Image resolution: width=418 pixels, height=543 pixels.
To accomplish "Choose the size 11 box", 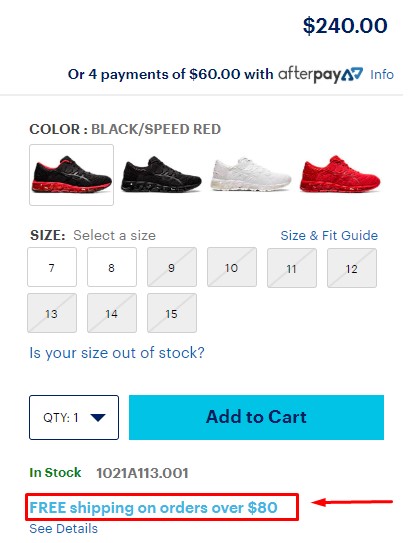I will (x=292, y=268).
